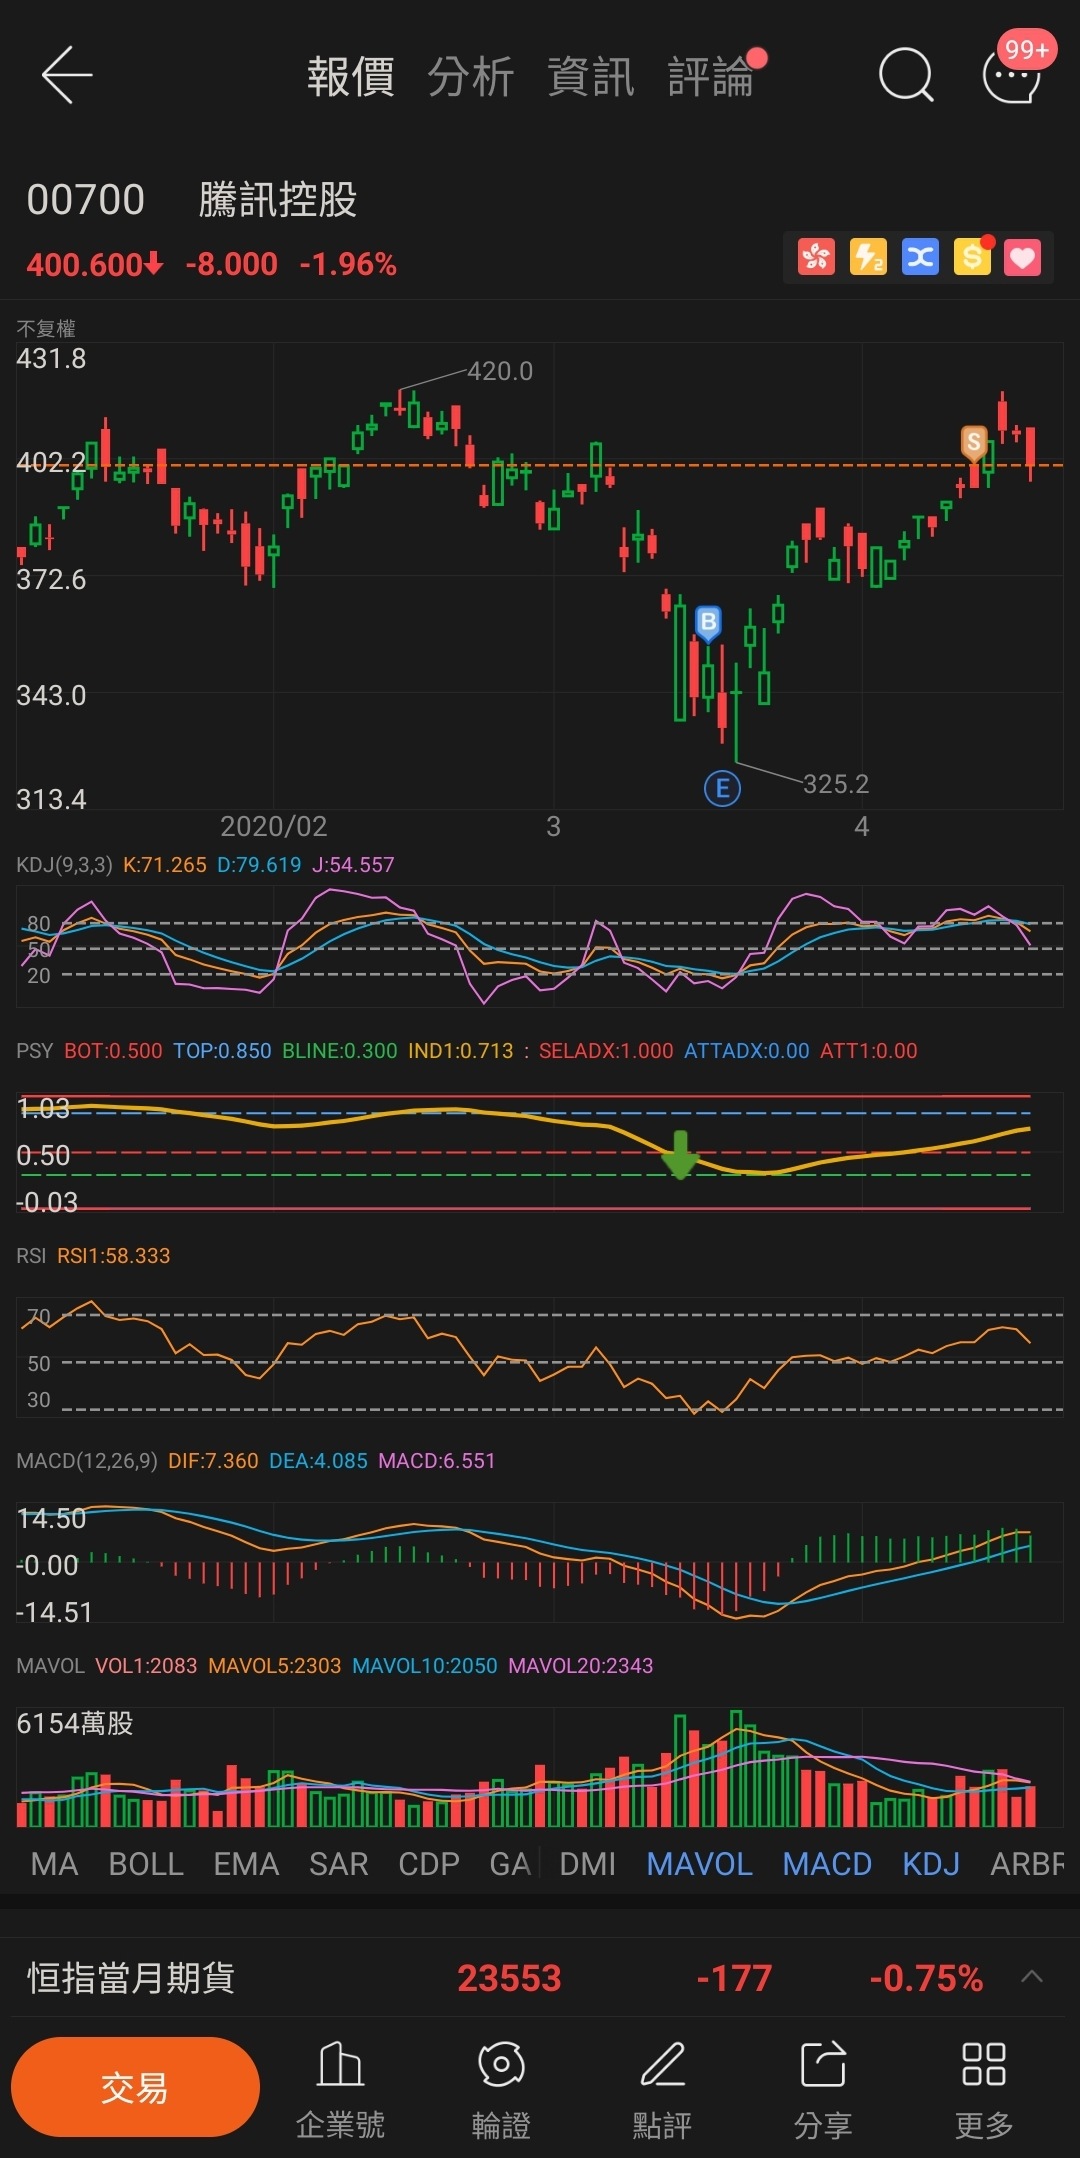Tap the futures change -0.75%

point(926,1978)
